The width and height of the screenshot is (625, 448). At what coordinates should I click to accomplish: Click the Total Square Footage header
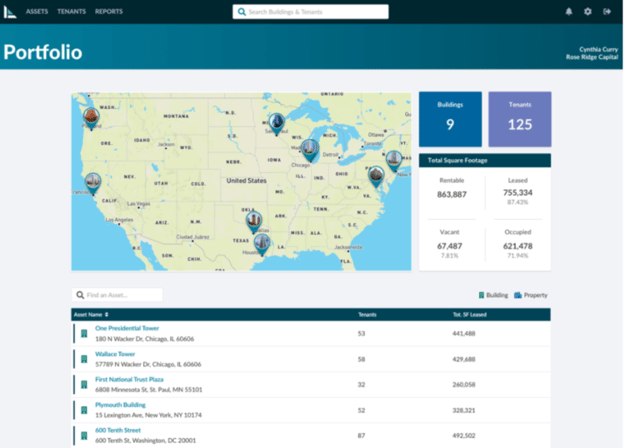tap(485, 160)
